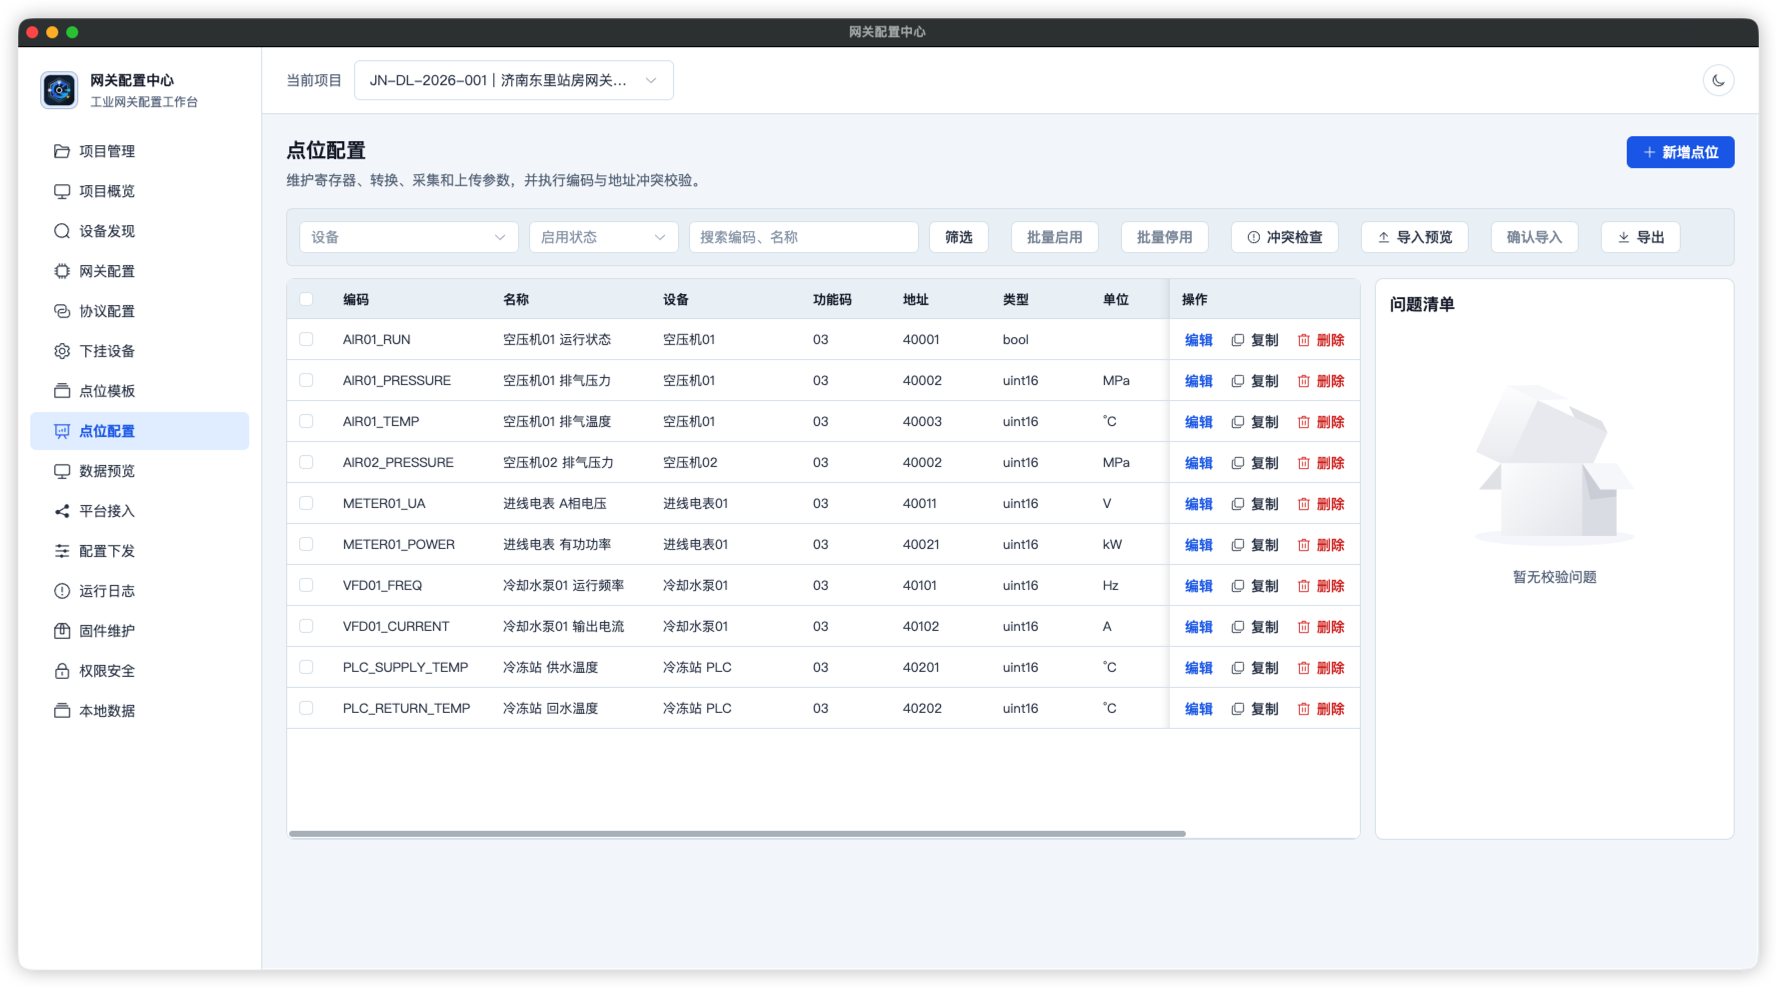Open 运行日志 sidebar menu label
The width and height of the screenshot is (1777, 988).
point(107,591)
